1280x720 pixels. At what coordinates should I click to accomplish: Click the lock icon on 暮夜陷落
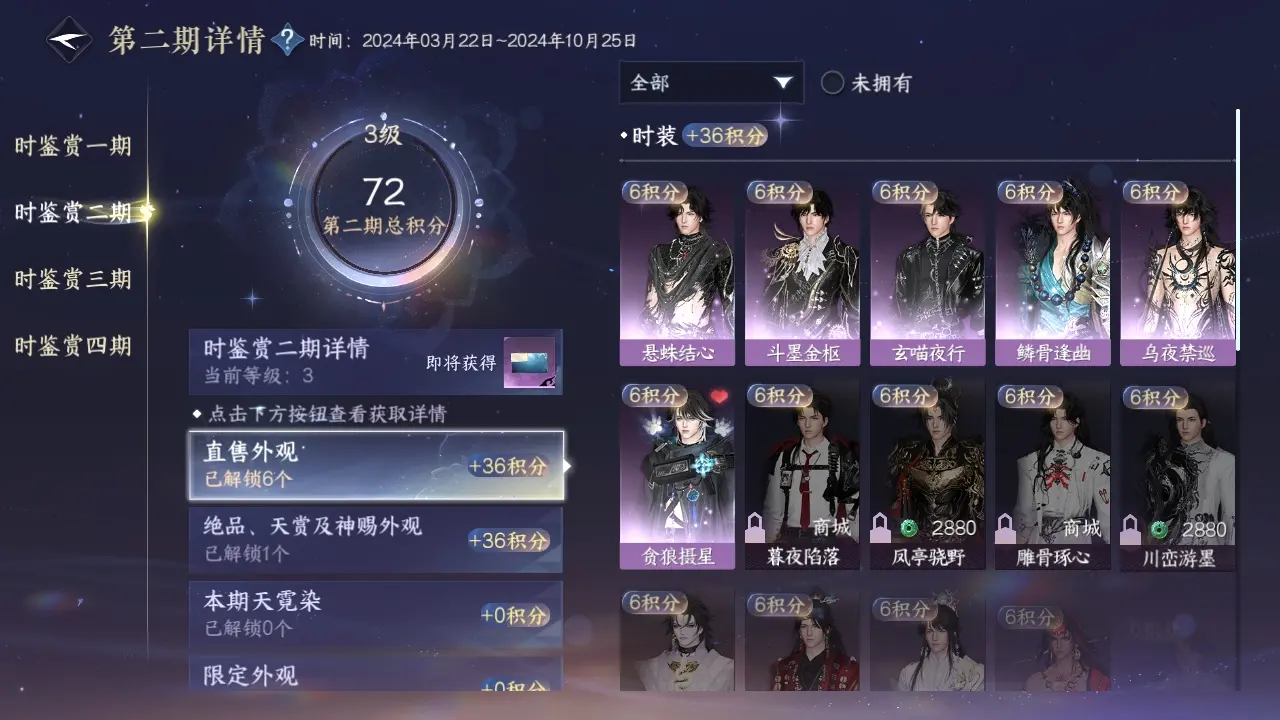click(x=757, y=527)
